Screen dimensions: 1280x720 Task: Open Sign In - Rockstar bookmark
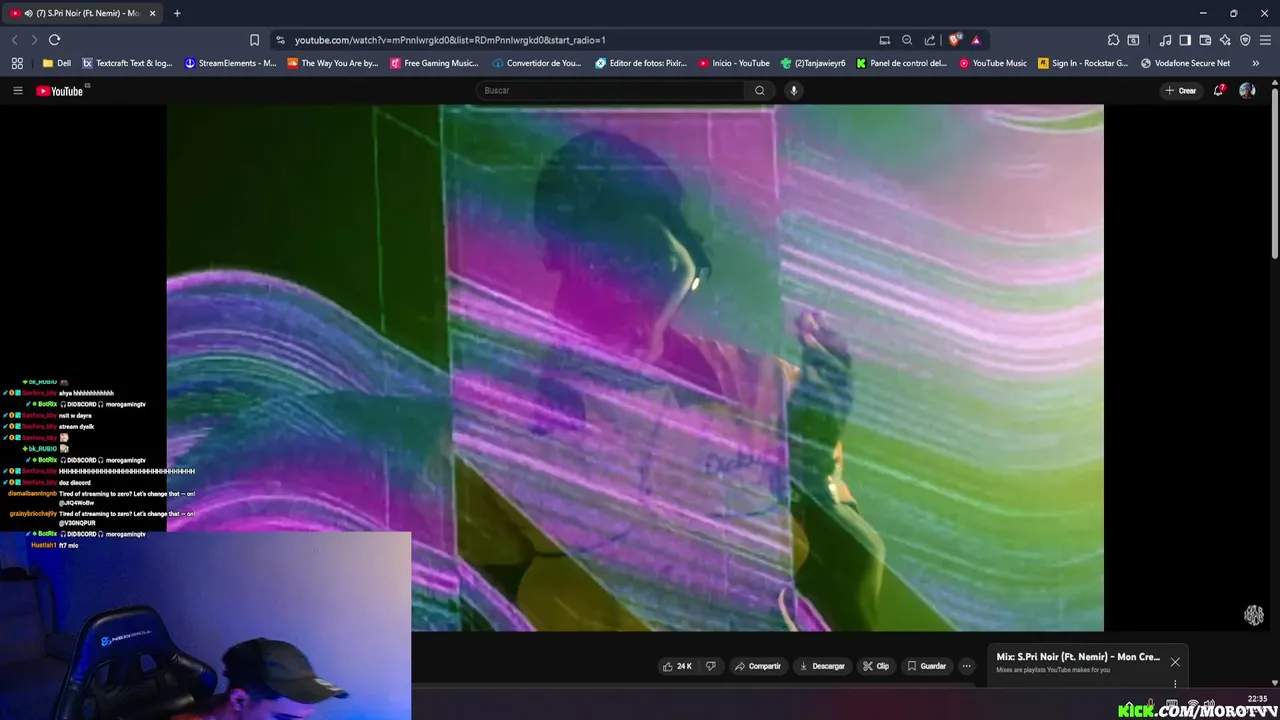coord(1083,63)
